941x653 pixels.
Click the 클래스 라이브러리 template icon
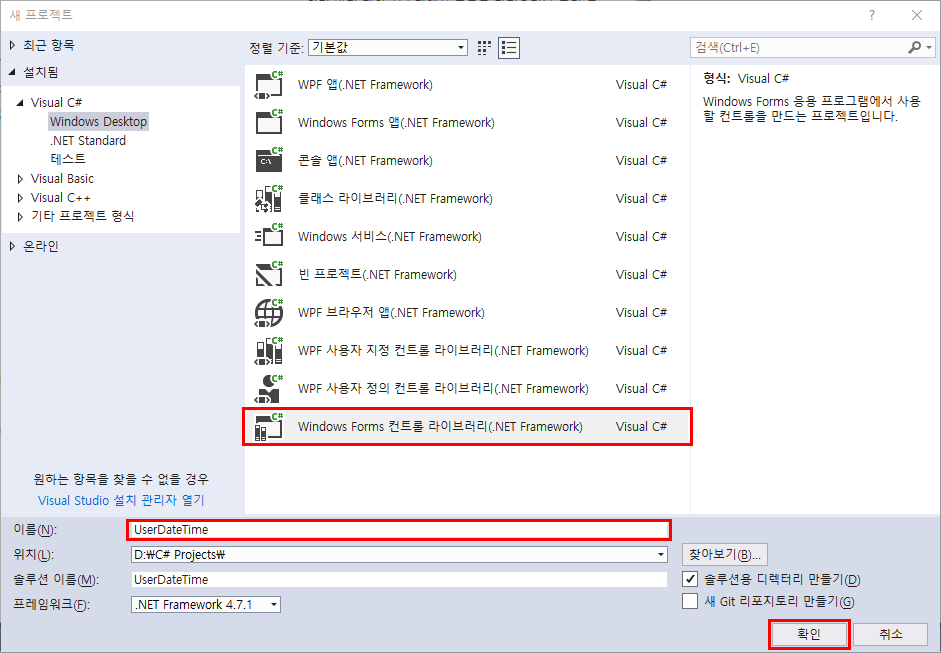(269, 199)
